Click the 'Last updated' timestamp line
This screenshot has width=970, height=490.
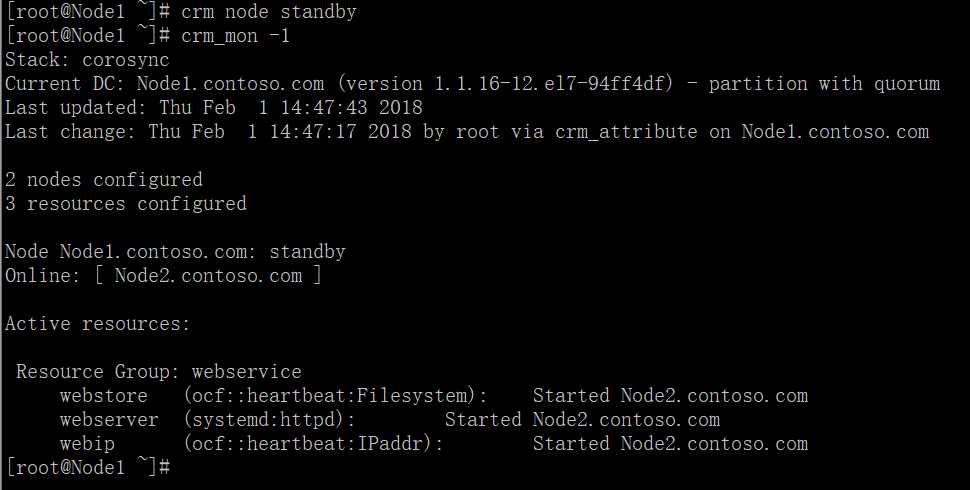point(213,108)
